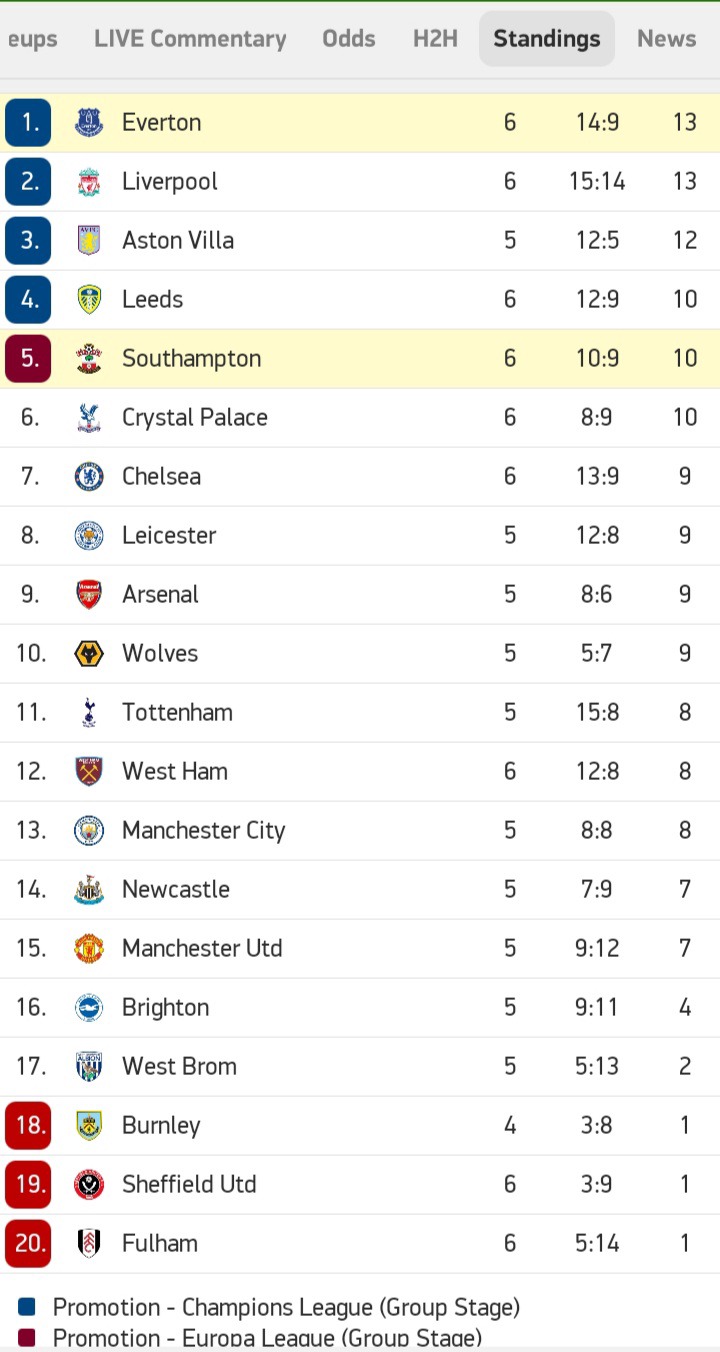This screenshot has height=1352, width=720.
Task: Open the Odds tab
Action: click(x=349, y=39)
